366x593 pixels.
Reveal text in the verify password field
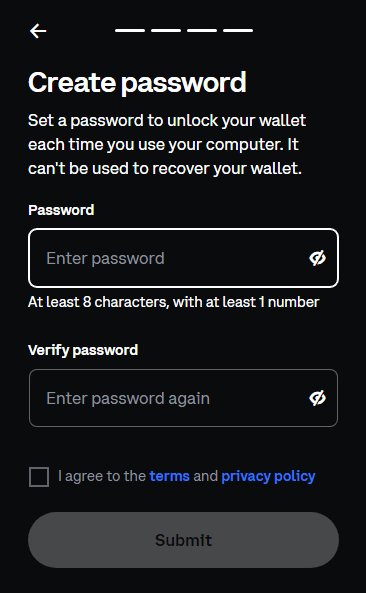pyautogui.click(x=317, y=398)
